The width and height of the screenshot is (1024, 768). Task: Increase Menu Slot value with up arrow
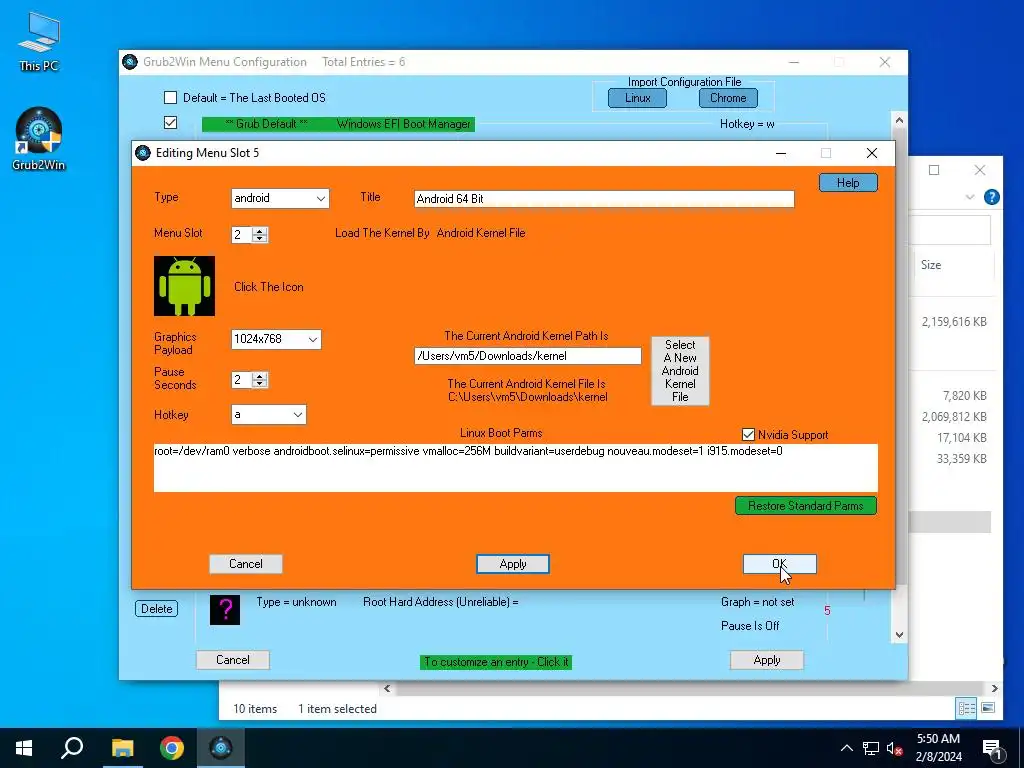coord(260,231)
